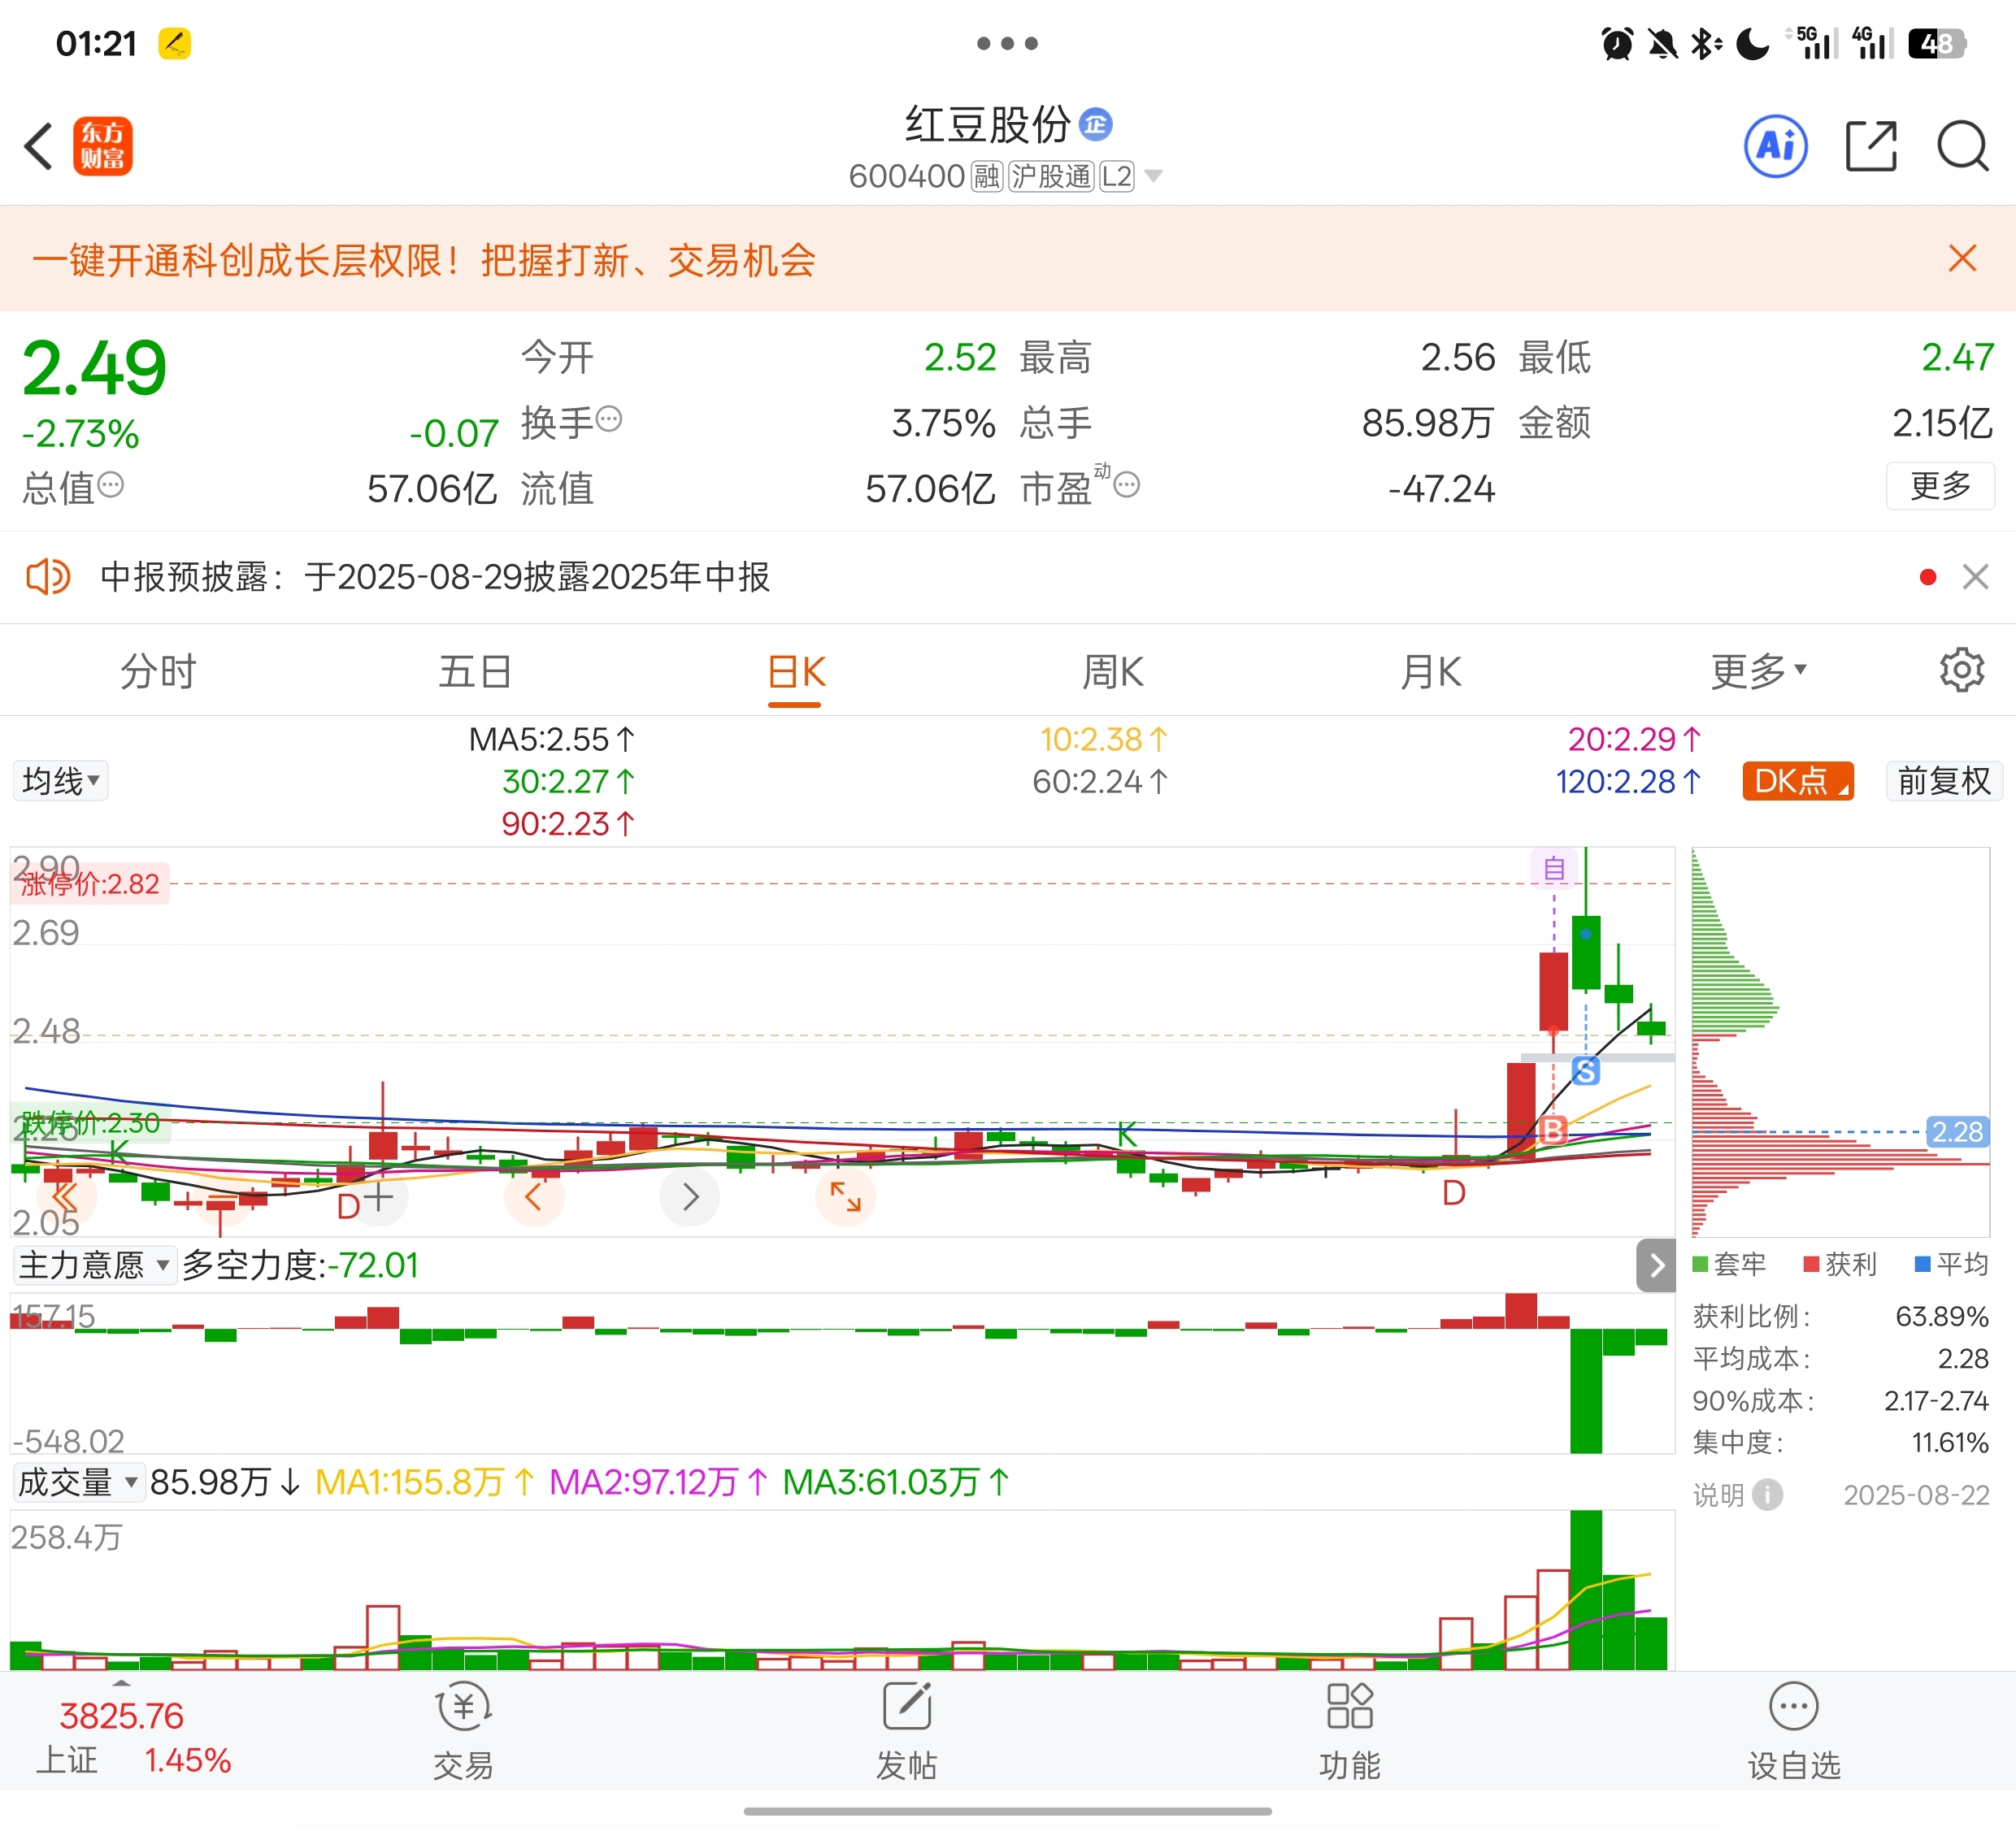Tap the purple 自 marker on chart
Viewport: 2016px width, 1827px height.
[x=1554, y=868]
